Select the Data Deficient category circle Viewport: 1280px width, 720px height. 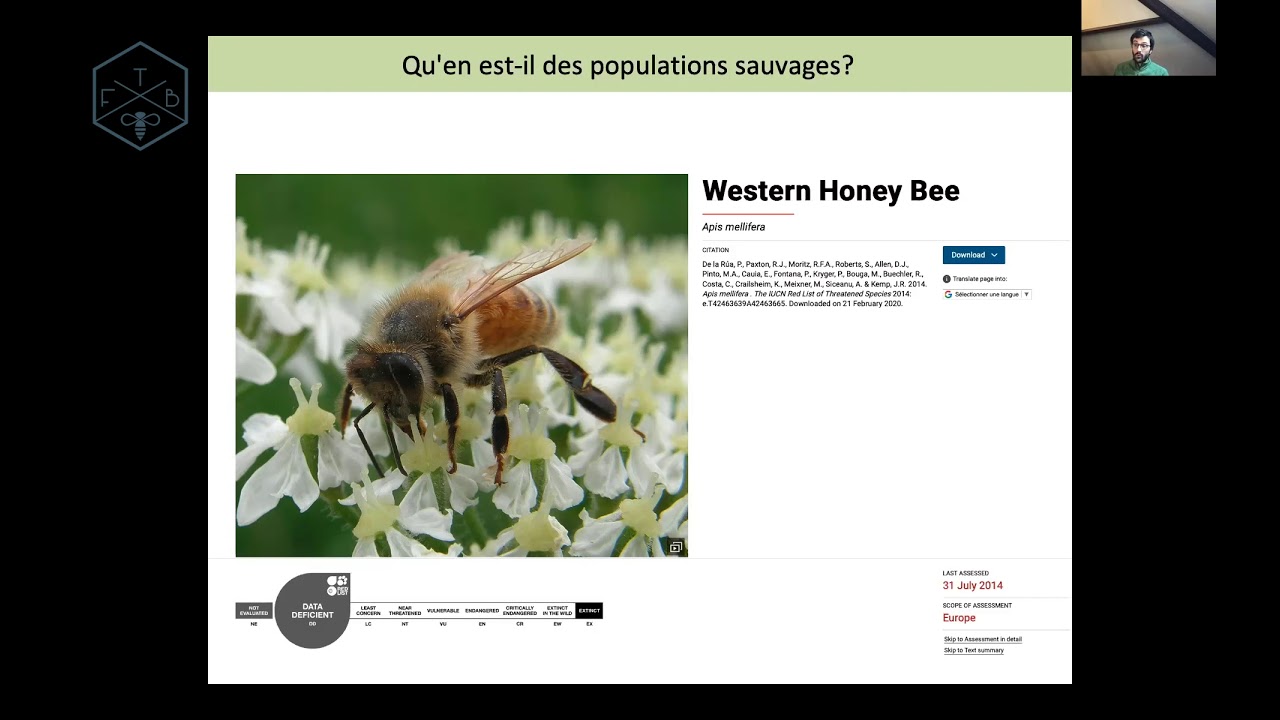(312, 610)
